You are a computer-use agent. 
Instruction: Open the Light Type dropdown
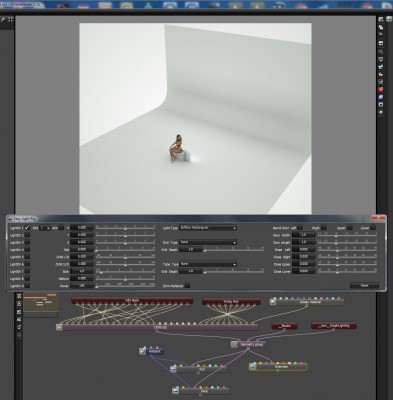click(x=208, y=228)
